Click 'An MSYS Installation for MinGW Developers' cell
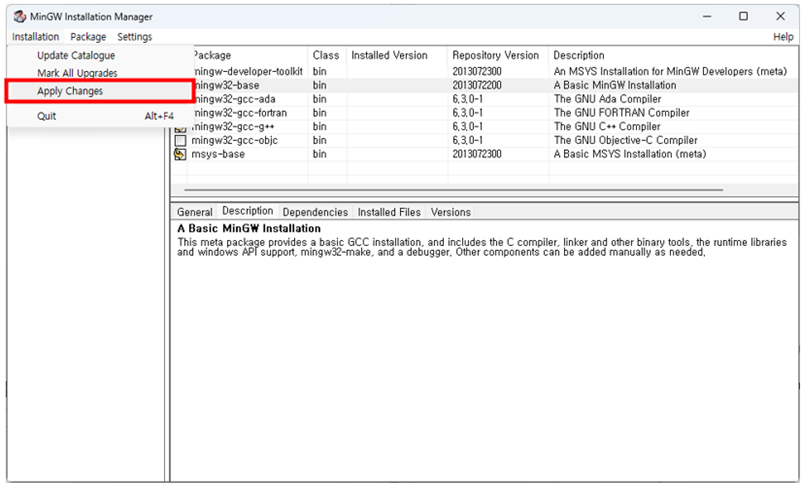The height and width of the screenshot is (483, 801). point(670,72)
